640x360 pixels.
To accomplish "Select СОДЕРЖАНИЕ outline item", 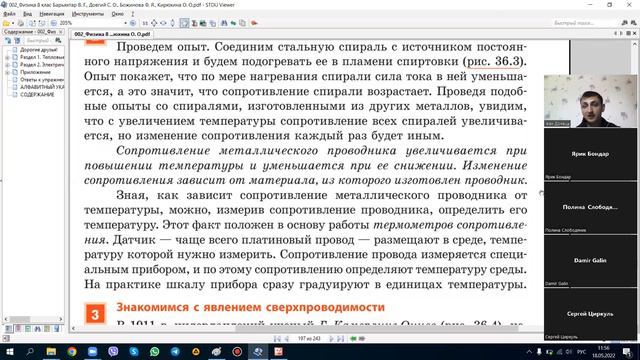I will click(x=37, y=94).
